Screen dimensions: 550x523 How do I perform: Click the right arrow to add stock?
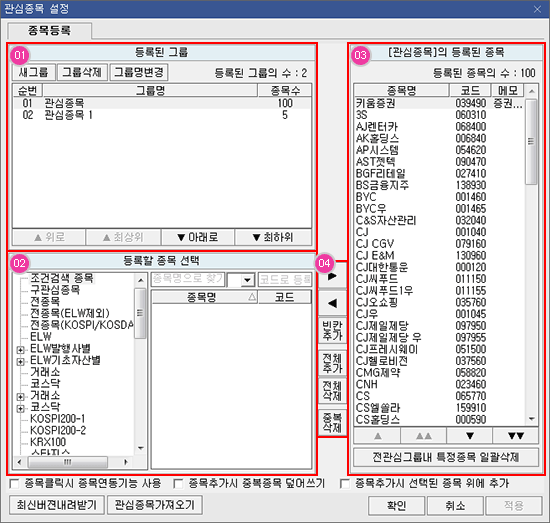[x=332, y=276]
